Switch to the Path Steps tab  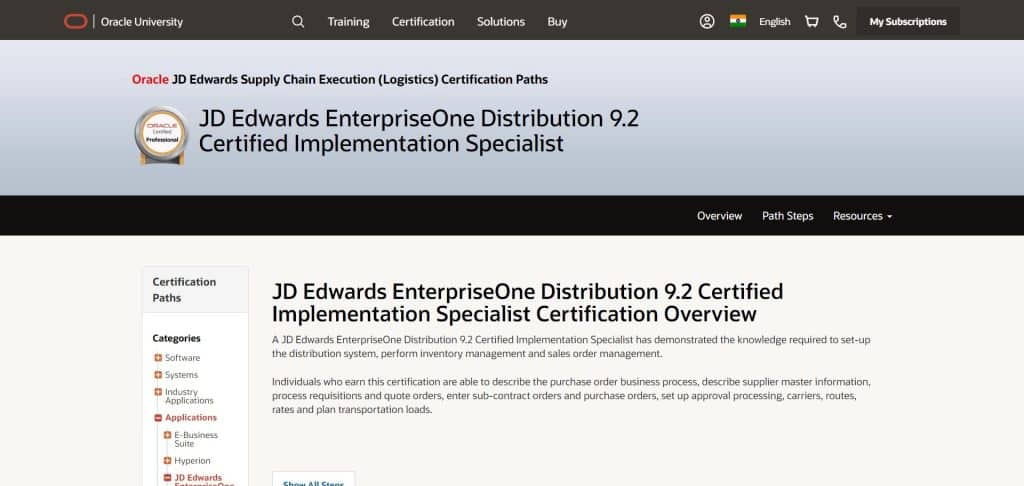click(788, 216)
